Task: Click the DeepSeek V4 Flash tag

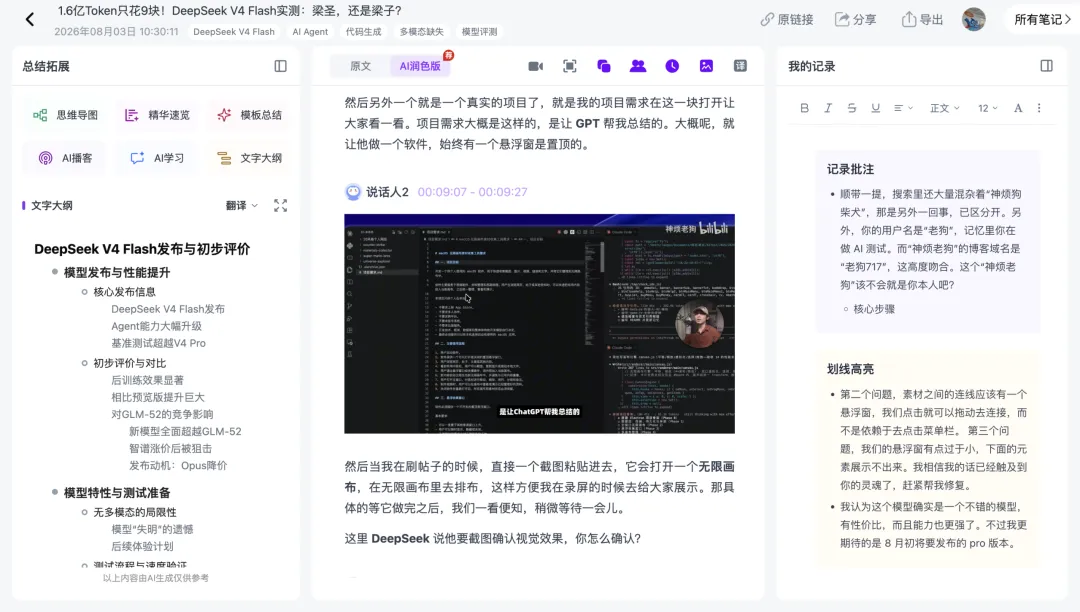Action: [x=233, y=32]
